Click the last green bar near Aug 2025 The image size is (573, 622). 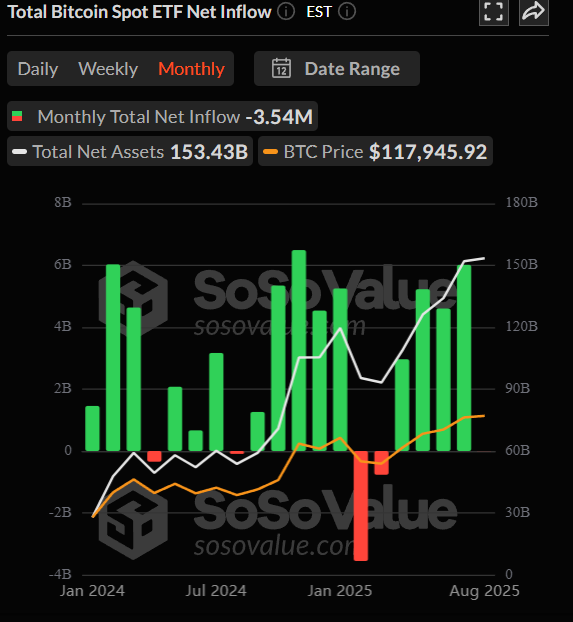coord(464,358)
